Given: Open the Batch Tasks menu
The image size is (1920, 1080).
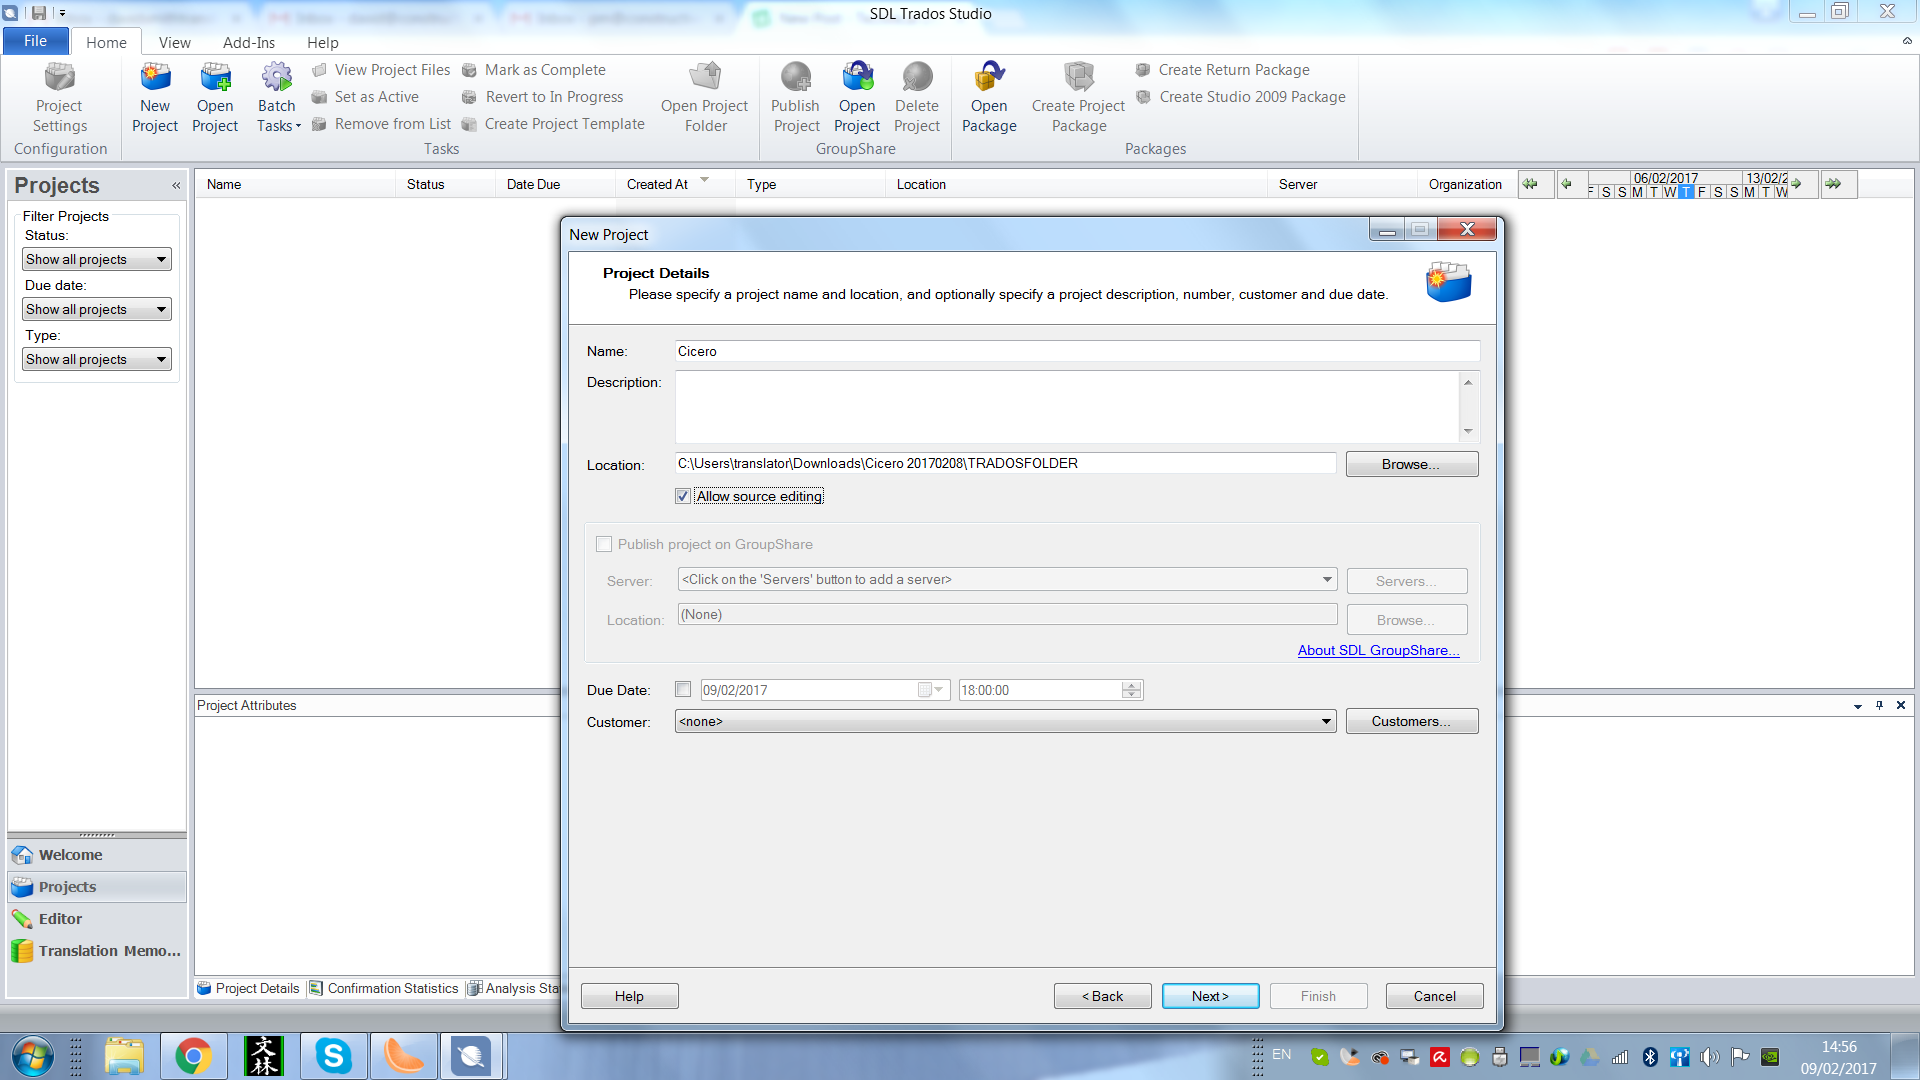Looking at the screenshot, I should [x=278, y=97].
